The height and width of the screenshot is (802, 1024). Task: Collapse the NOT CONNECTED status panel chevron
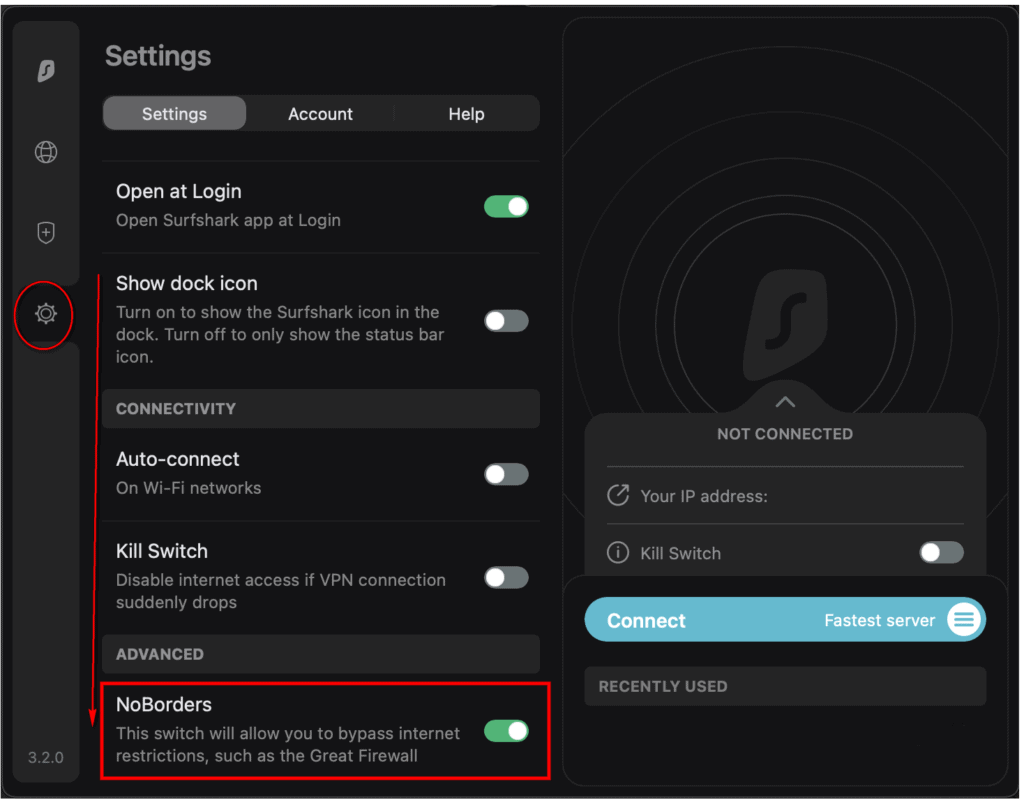[x=785, y=401]
